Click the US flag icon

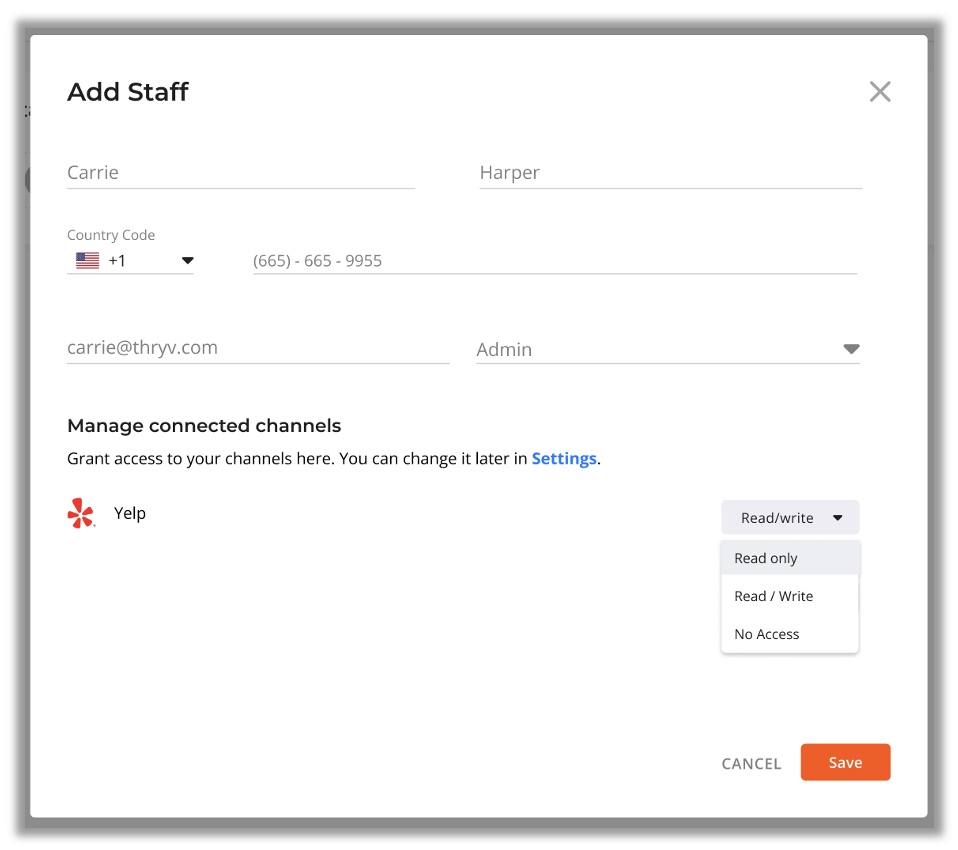(x=88, y=261)
